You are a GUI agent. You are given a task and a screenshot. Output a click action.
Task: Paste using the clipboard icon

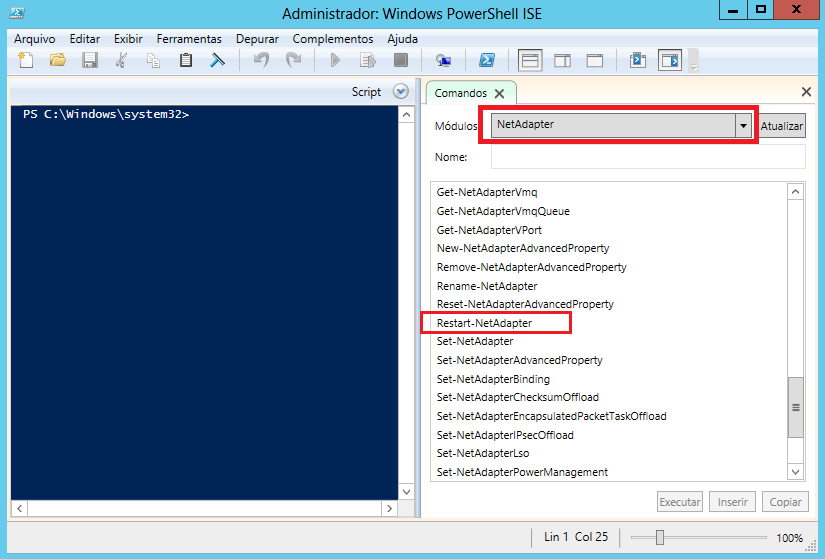click(x=185, y=61)
